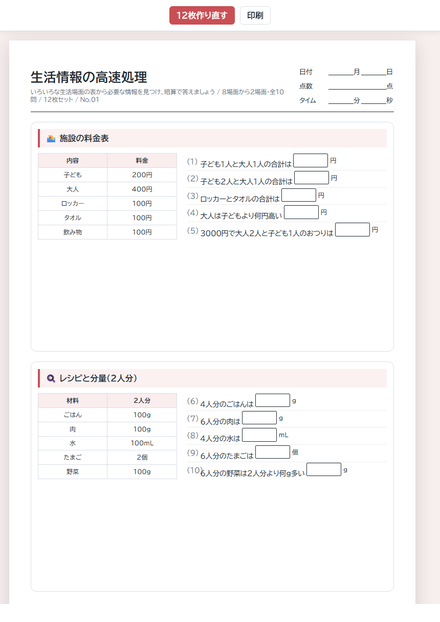Click the 内容 column header
The image size is (440, 622).
73,161
